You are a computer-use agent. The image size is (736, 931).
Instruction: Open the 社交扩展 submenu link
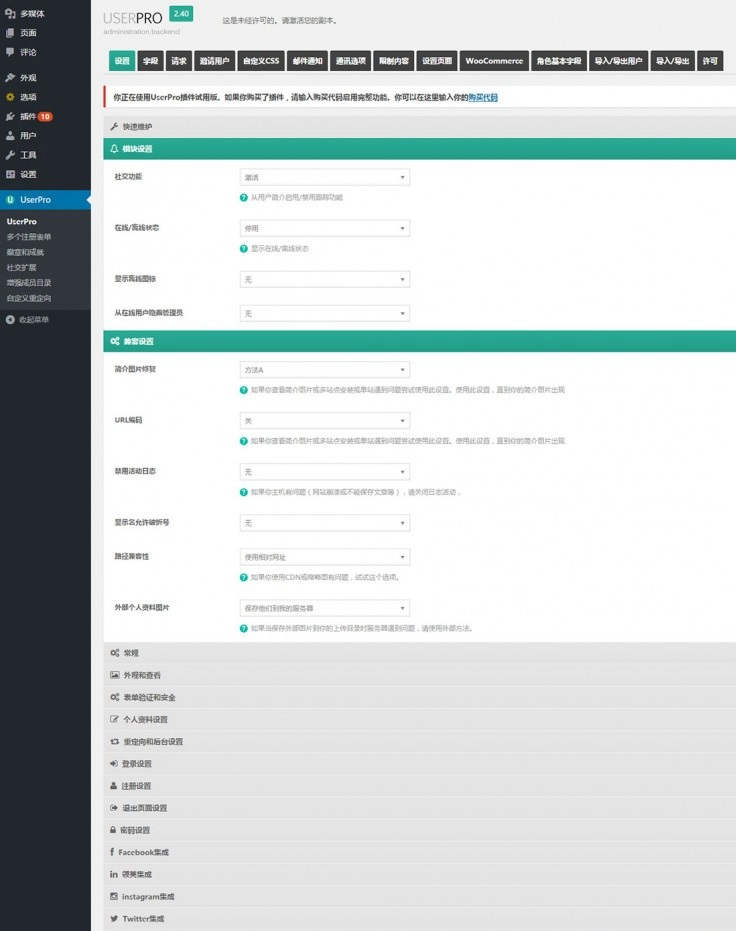click(21, 267)
